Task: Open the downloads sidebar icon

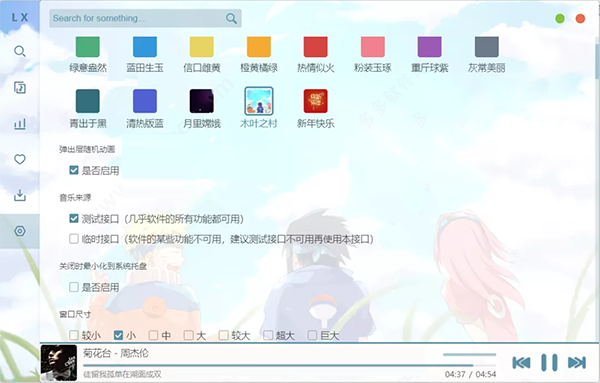Action: (x=20, y=195)
